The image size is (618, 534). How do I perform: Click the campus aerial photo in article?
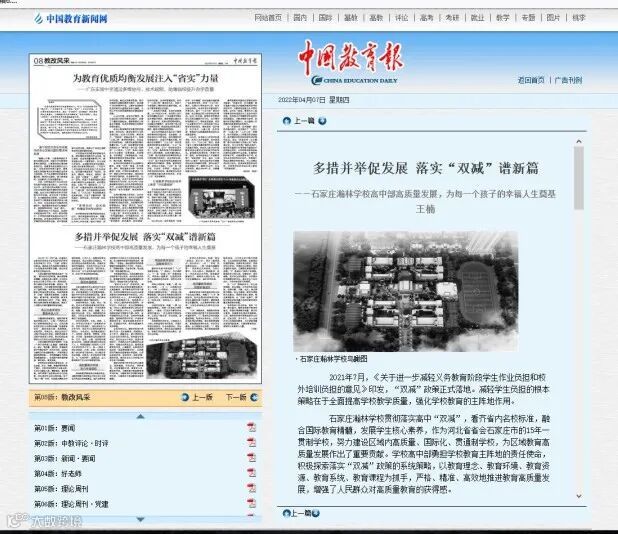[x=406, y=291]
